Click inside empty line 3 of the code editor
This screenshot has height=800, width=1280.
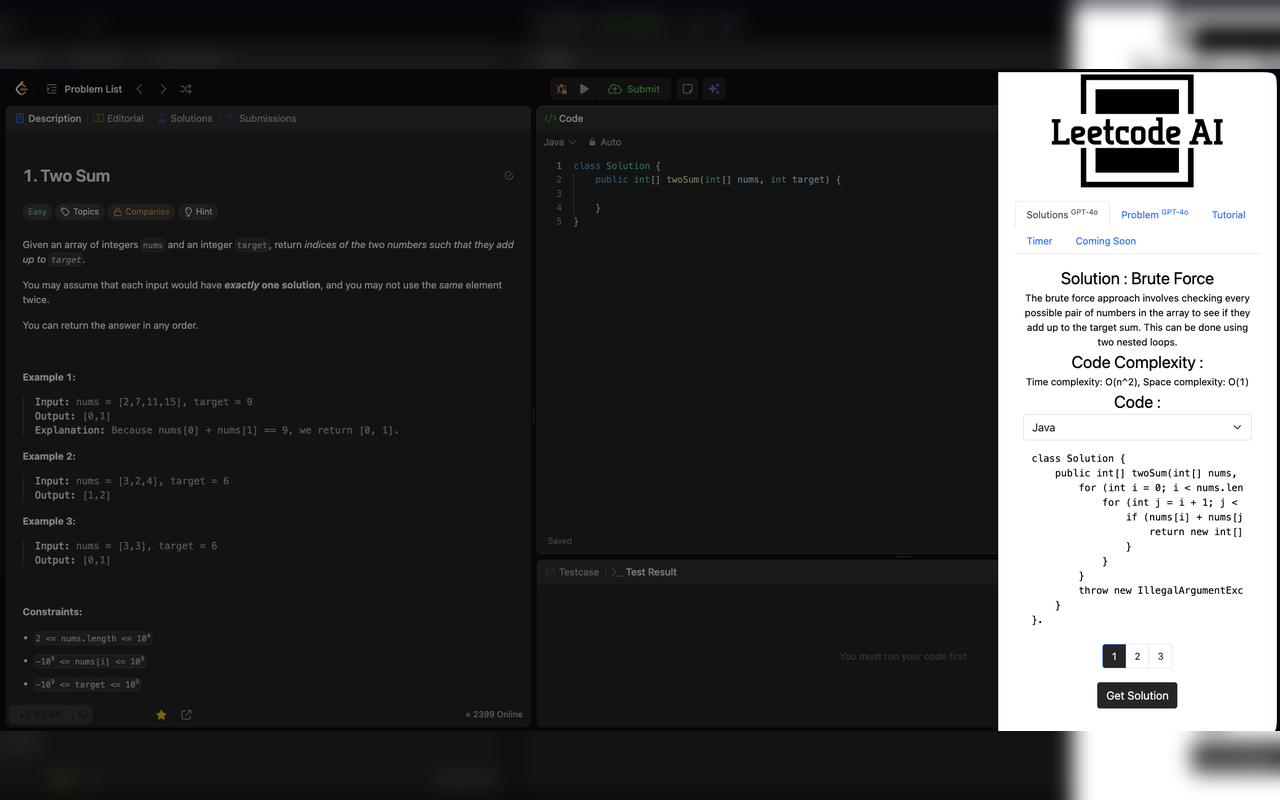[x=780, y=194]
